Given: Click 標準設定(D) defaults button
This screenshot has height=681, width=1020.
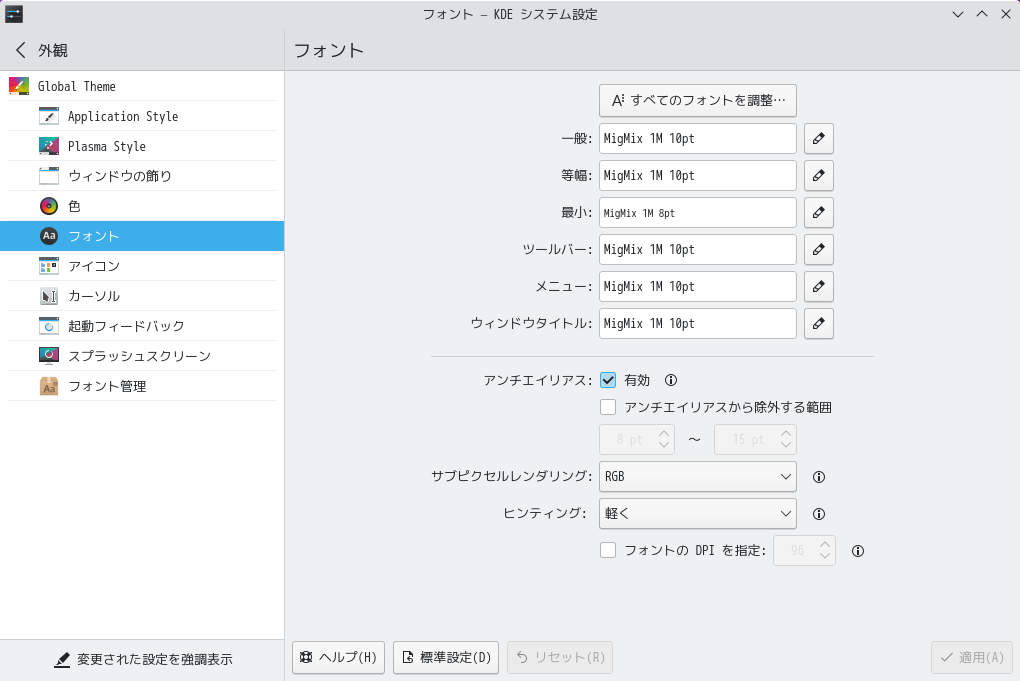Looking at the screenshot, I should pos(446,657).
